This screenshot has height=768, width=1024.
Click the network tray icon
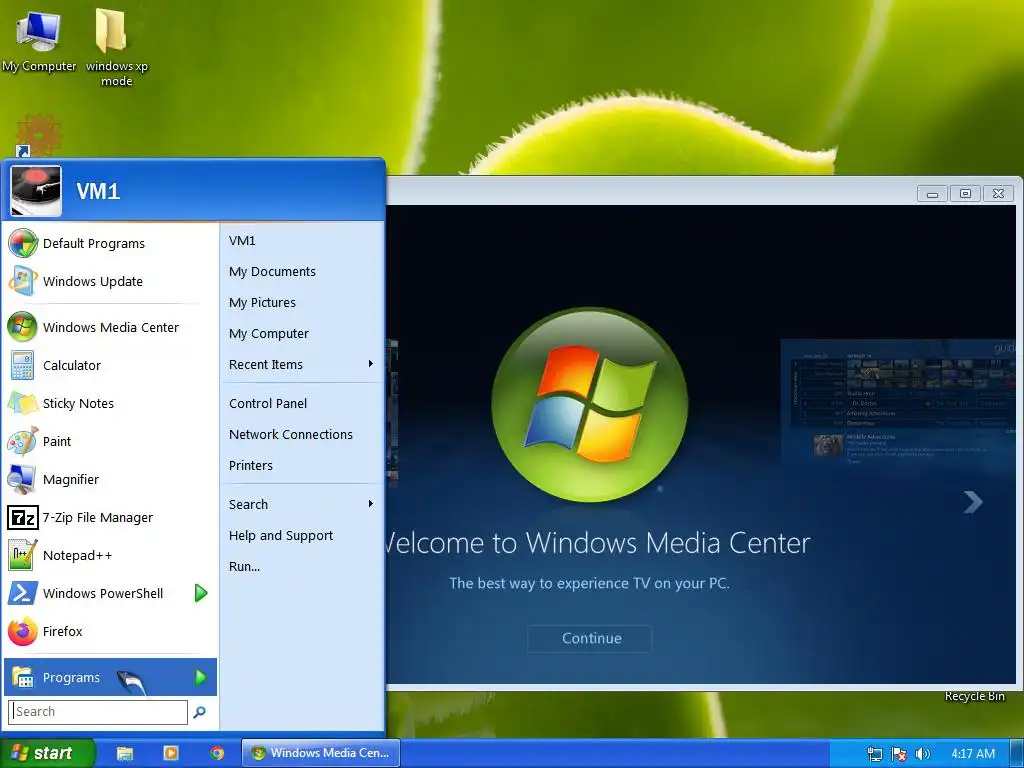875,754
